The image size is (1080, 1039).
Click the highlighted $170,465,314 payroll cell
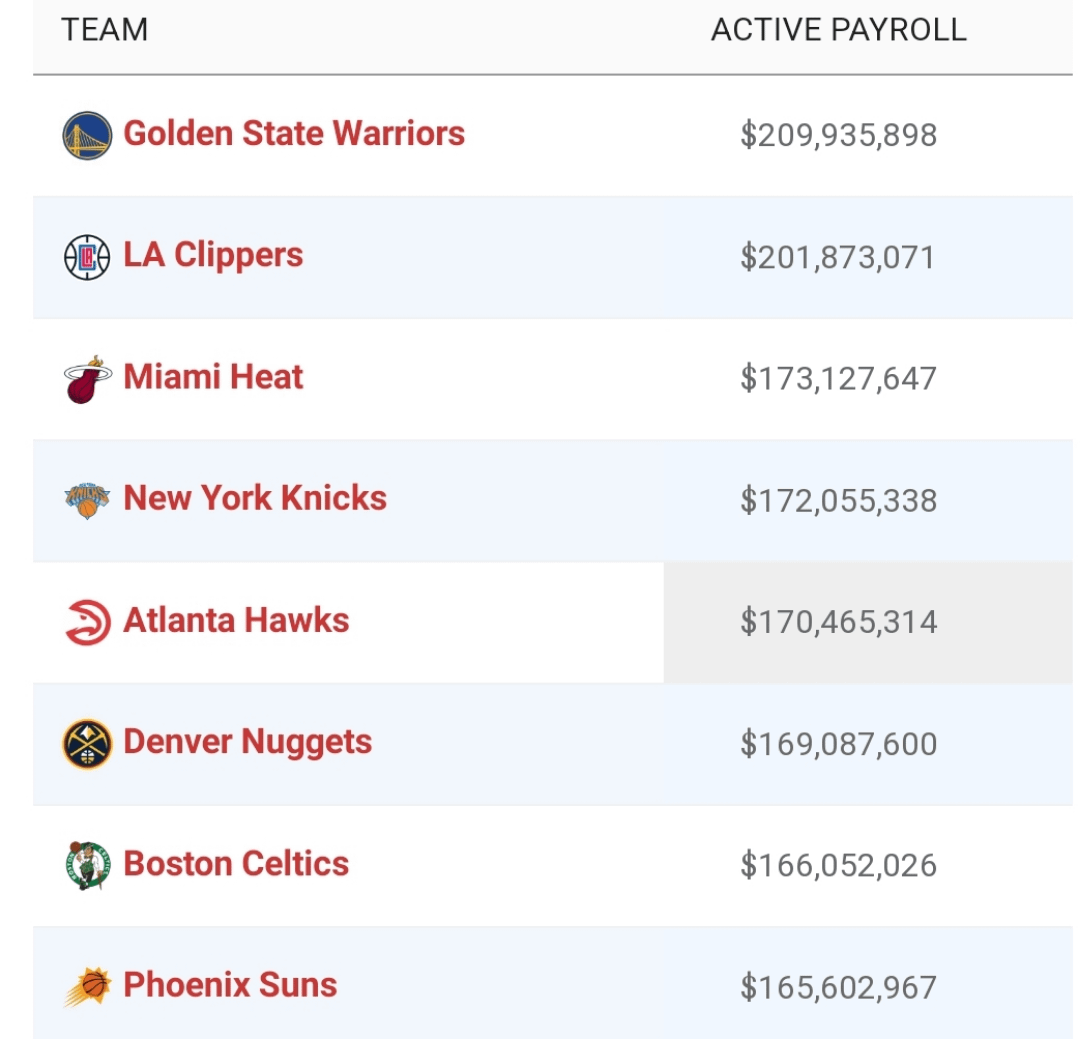pyautogui.click(x=838, y=622)
